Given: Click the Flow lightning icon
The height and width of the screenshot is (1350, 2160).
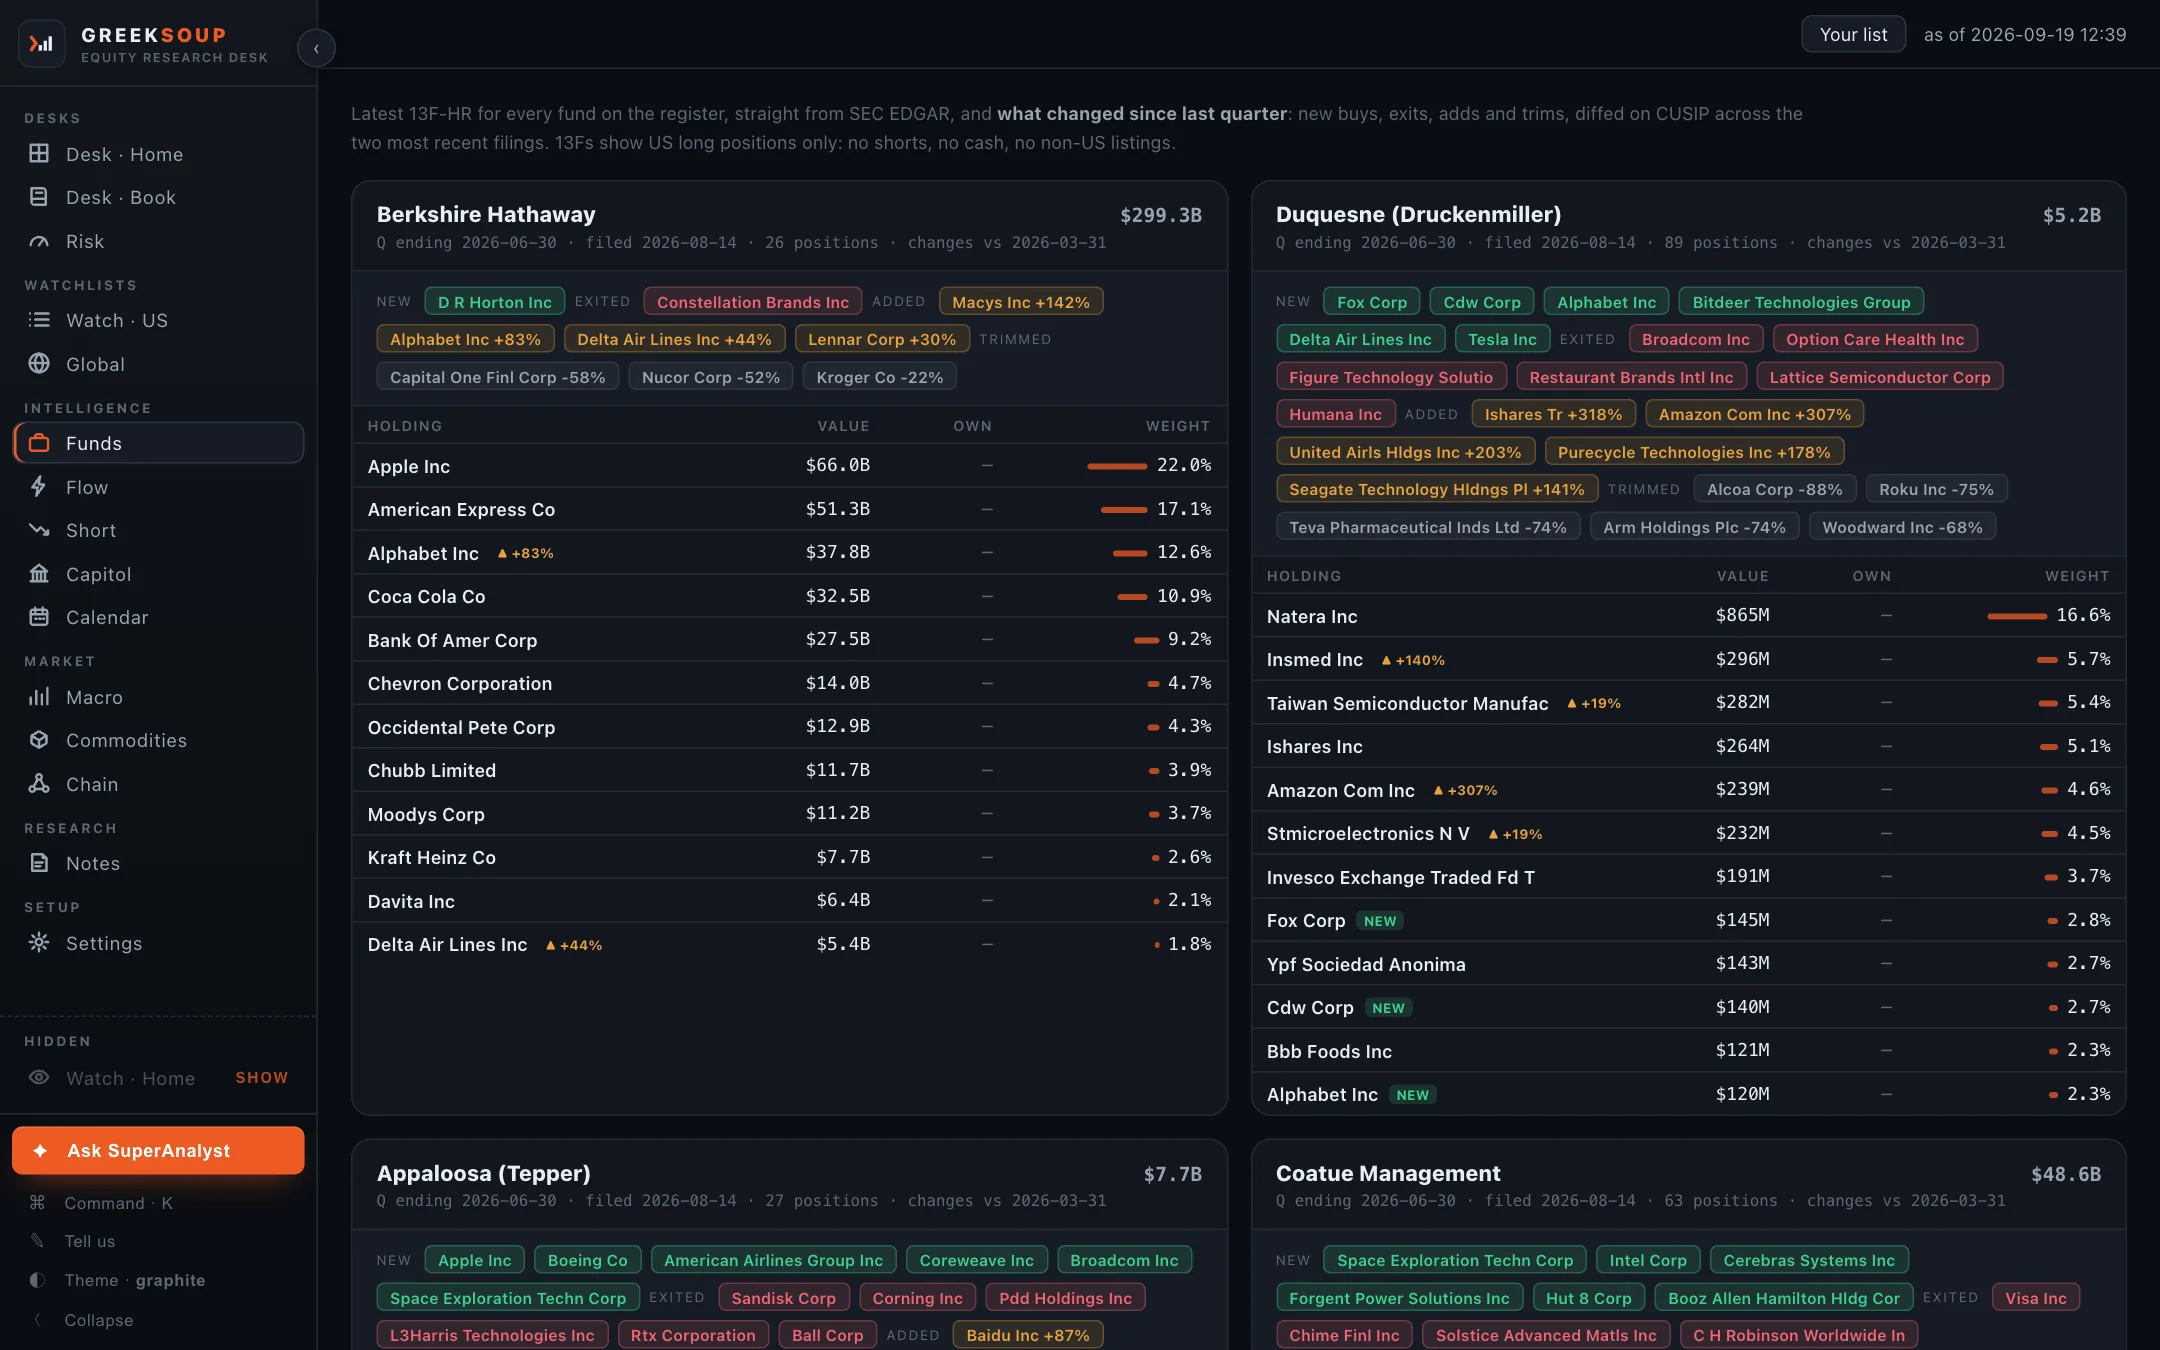Looking at the screenshot, I should pyautogui.click(x=39, y=487).
